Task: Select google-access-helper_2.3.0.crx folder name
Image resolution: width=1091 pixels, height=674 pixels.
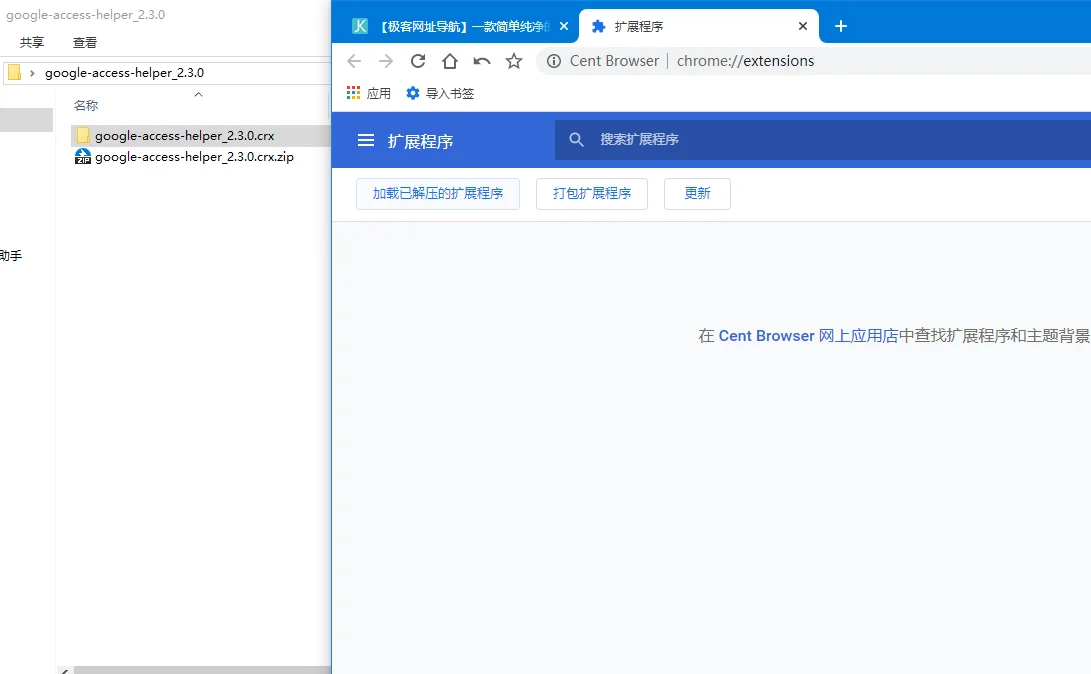Action: pos(184,136)
